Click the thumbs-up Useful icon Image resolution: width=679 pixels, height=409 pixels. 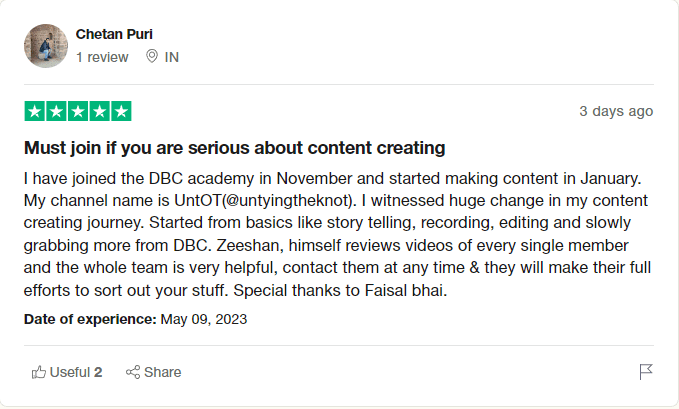point(39,372)
